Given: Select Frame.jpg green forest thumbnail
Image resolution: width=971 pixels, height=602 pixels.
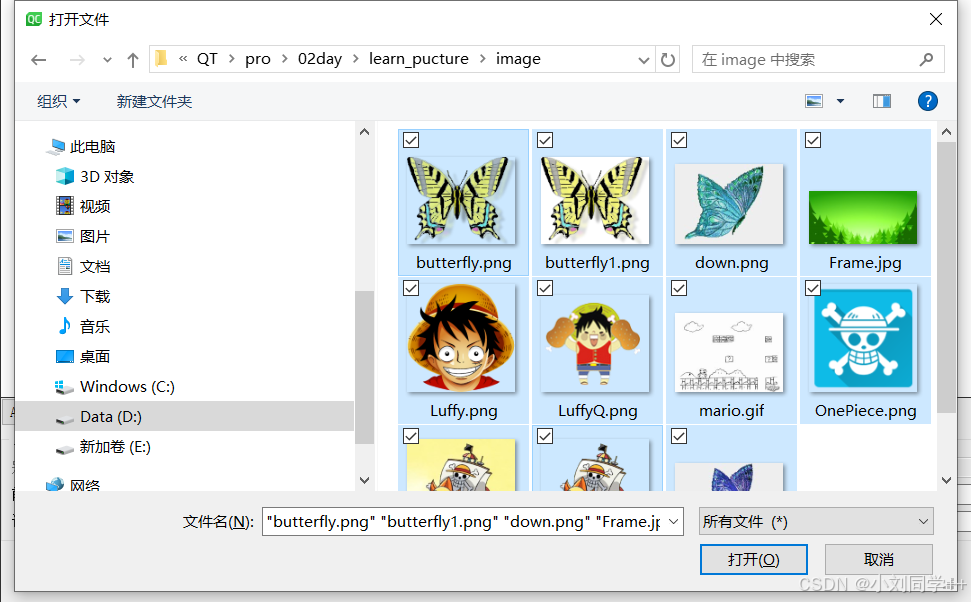Looking at the screenshot, I should click(863, 217).
